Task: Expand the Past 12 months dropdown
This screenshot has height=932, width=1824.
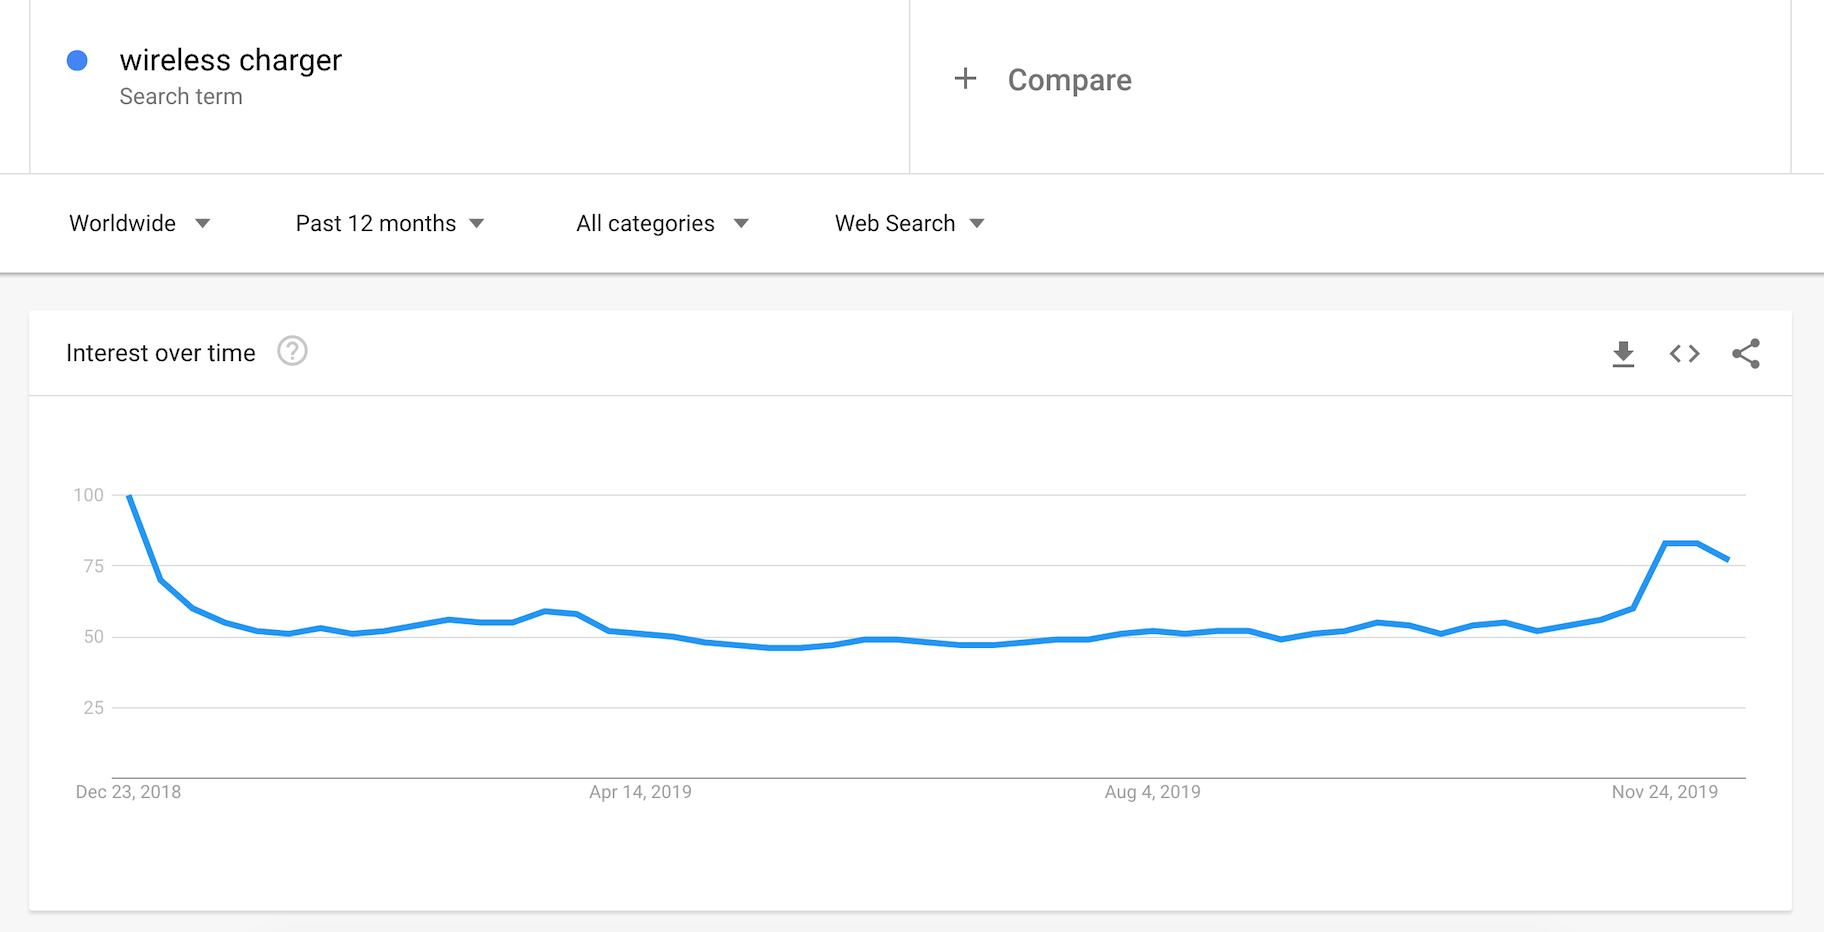Action: click(x=389, y=223)
